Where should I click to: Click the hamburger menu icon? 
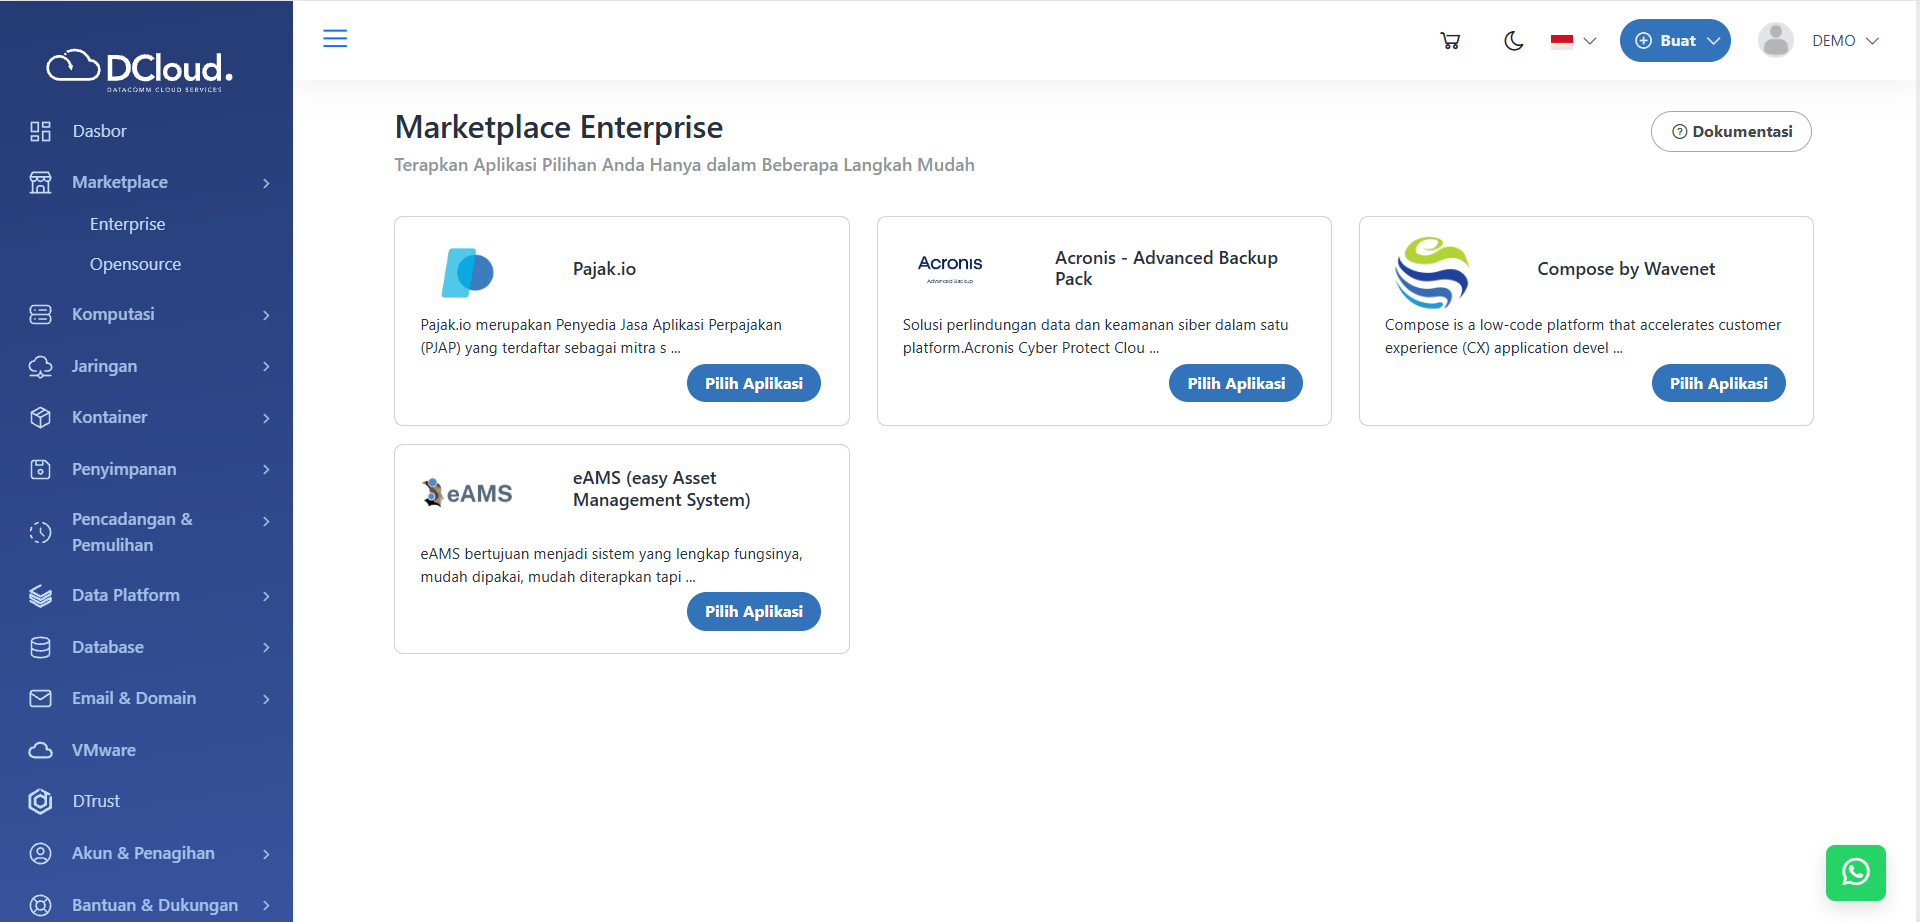(335, 39)
